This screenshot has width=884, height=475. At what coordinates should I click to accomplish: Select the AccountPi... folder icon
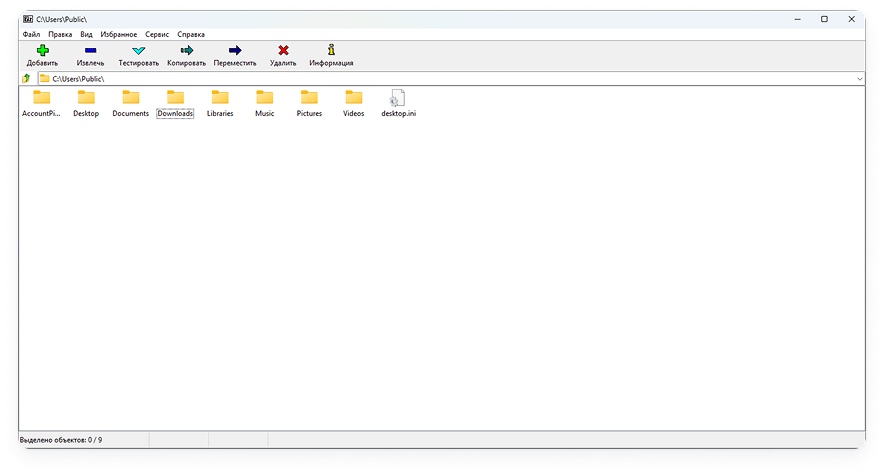[x=41, y=97]
